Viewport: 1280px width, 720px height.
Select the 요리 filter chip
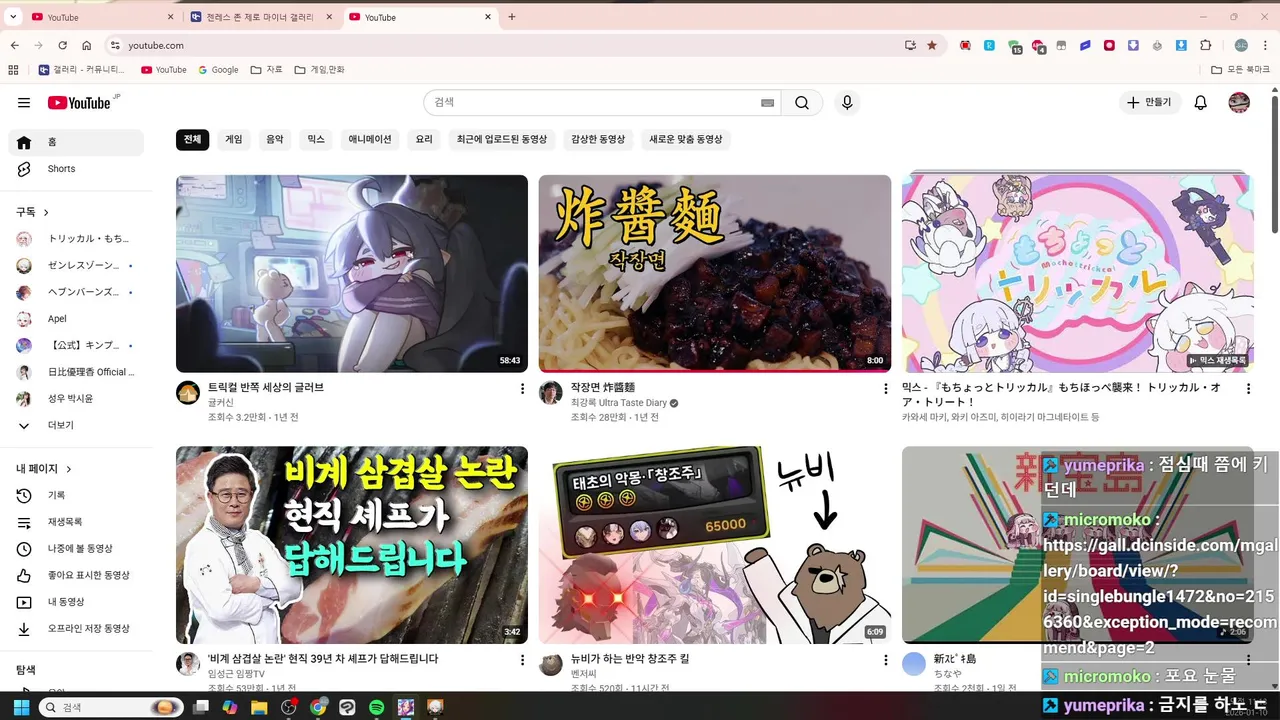point(424,140)
